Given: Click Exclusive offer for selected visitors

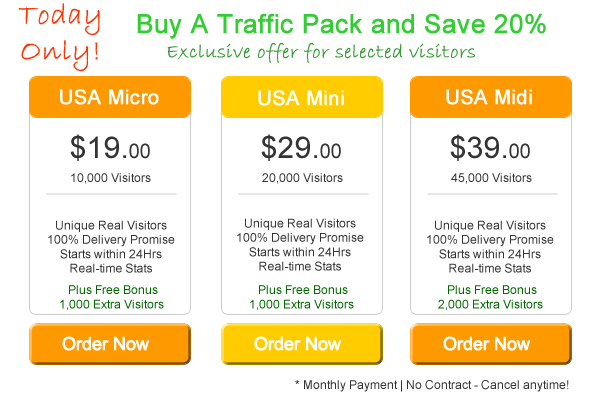Looking at the screenshot, I should pos(321,52).
